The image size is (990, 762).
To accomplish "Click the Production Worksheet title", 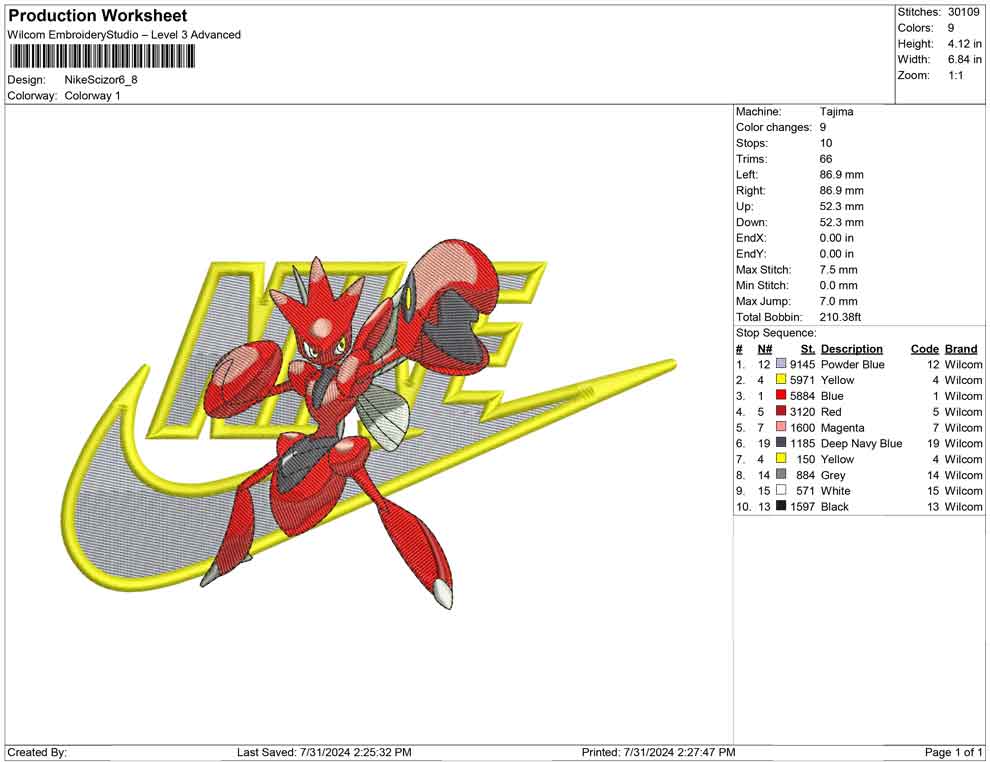I will [x=98, y=16].
